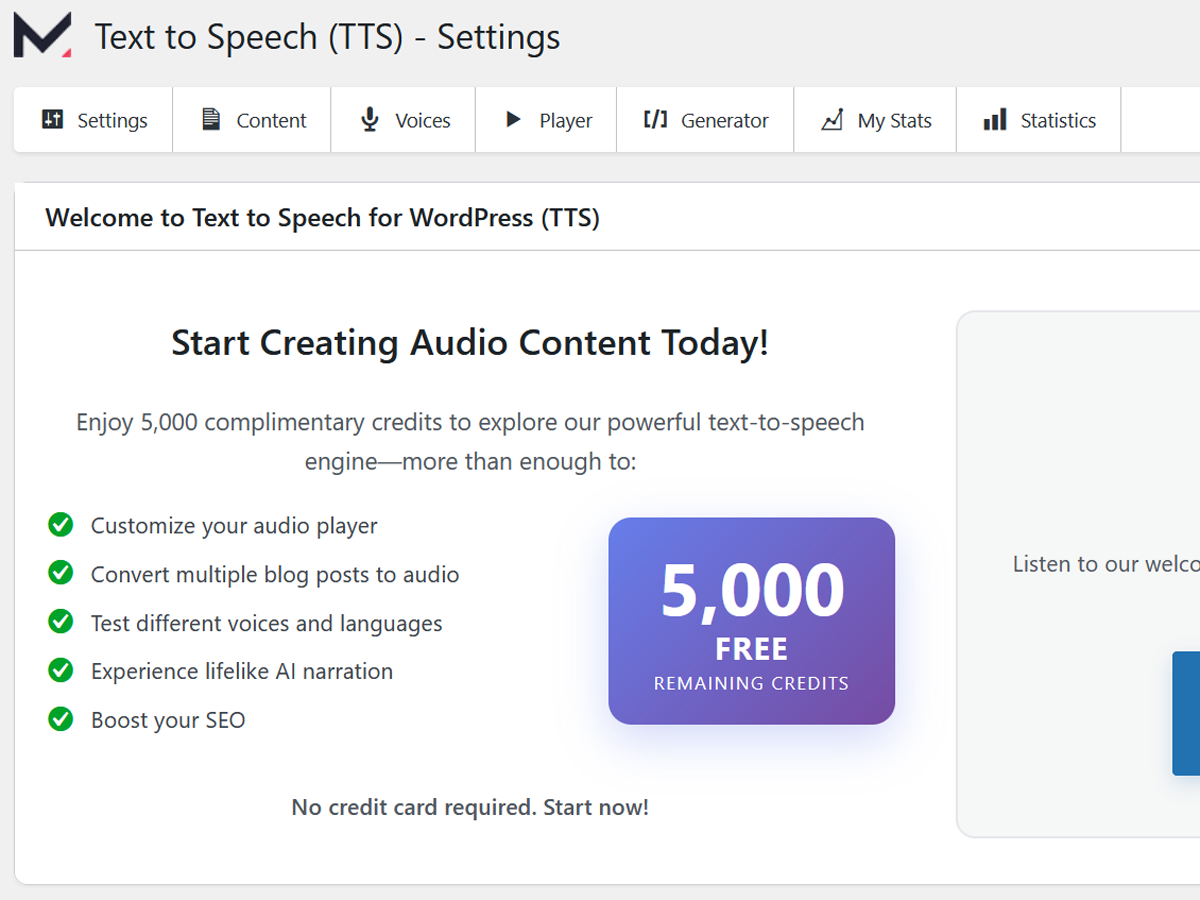Click the line chart icon on the My Stats tab

point(832,120)
